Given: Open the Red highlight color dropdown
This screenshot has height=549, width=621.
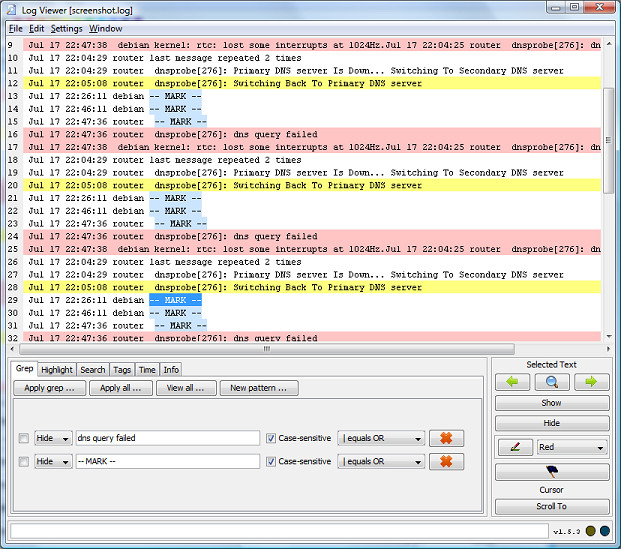Looking at the screenshot, I should click(572, 448).
